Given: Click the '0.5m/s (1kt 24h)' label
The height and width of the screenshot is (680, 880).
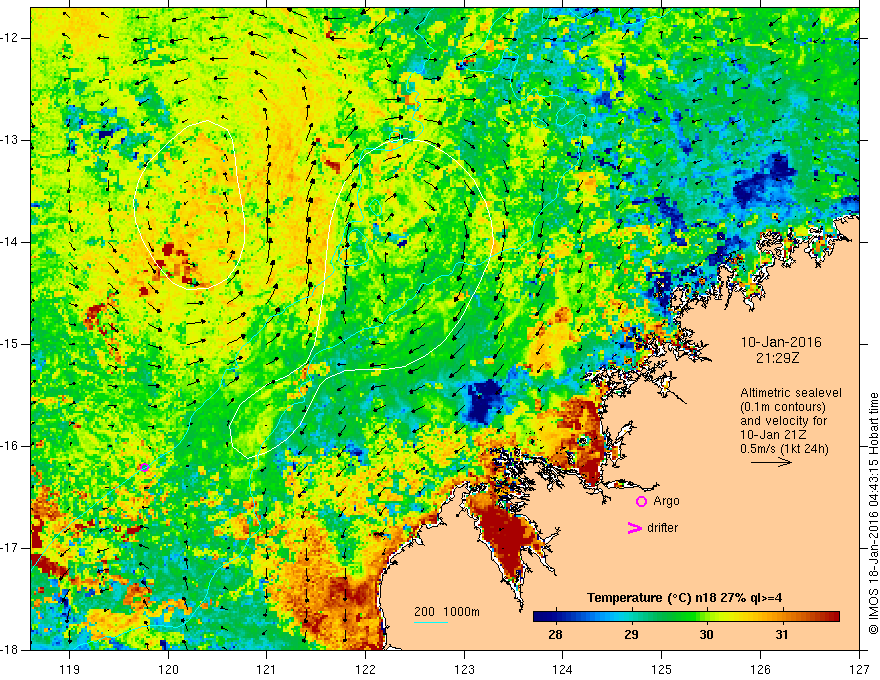Looking at the screenshot, I should [x=785, y=449].
